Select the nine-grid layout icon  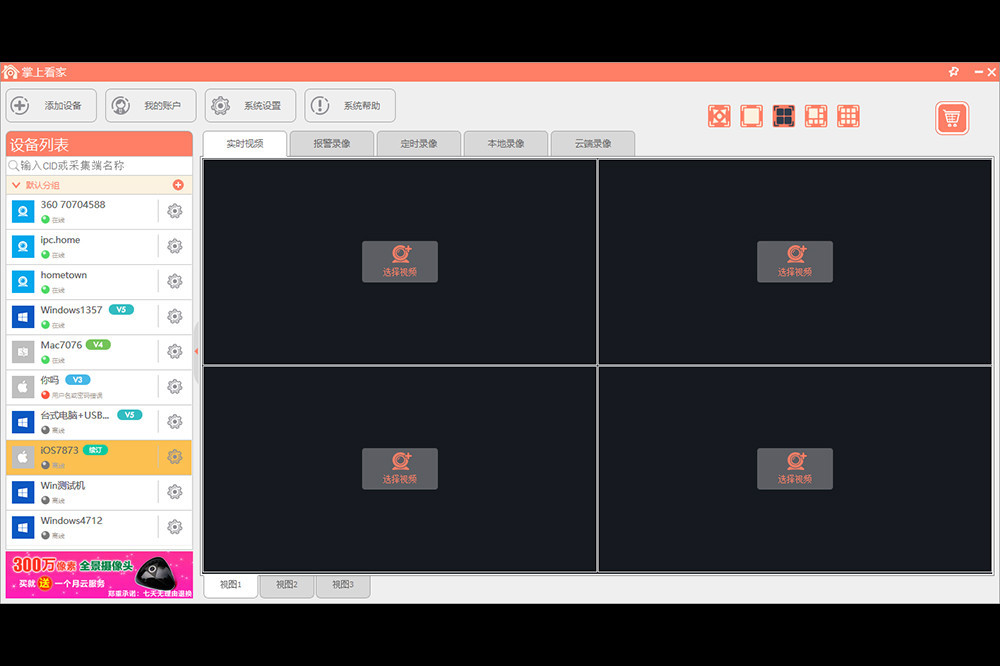tap(848, 116)
